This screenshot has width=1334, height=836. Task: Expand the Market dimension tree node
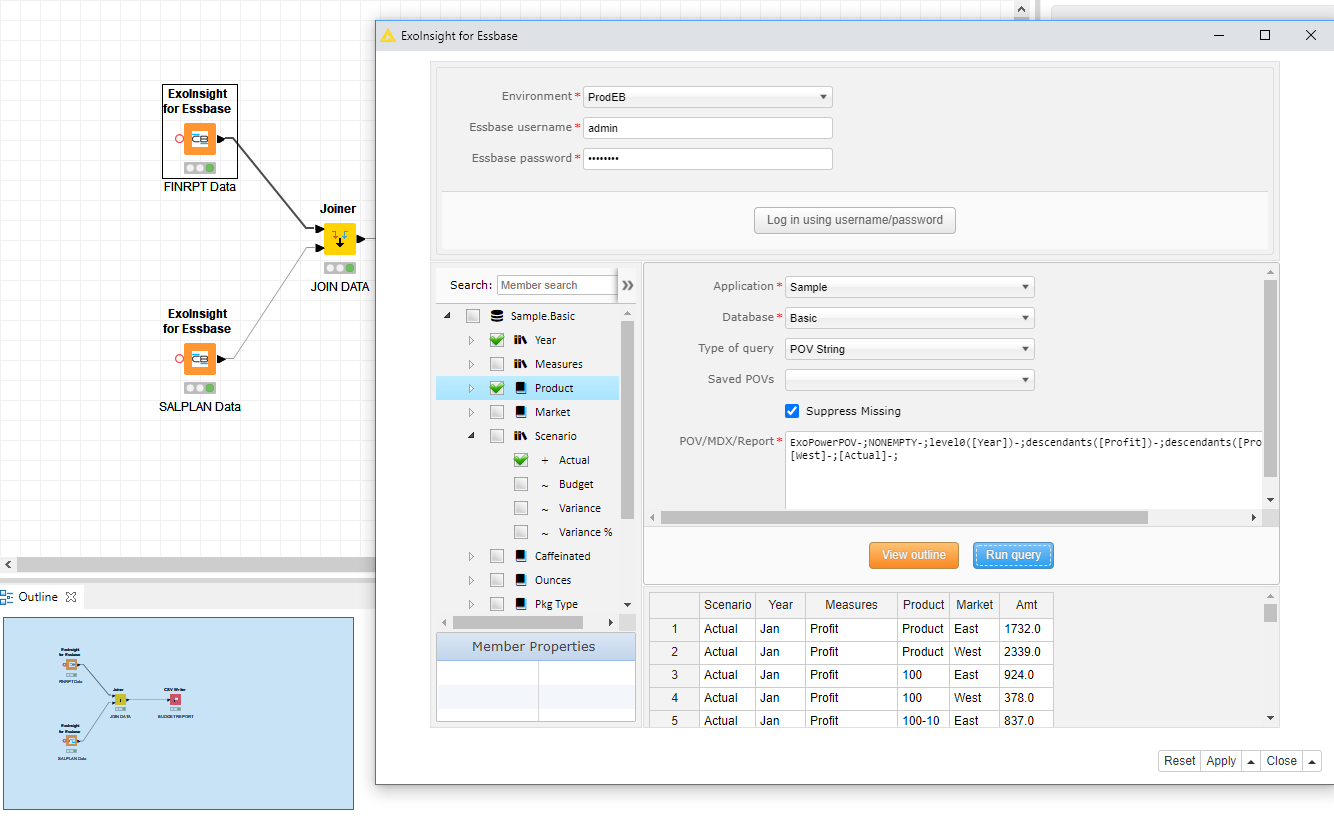click(x=472, y=412)
